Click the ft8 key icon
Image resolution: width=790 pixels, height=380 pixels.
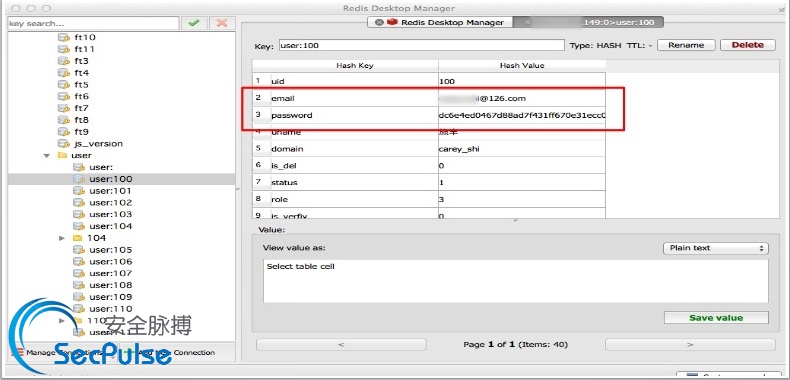(x=64, y=120)
